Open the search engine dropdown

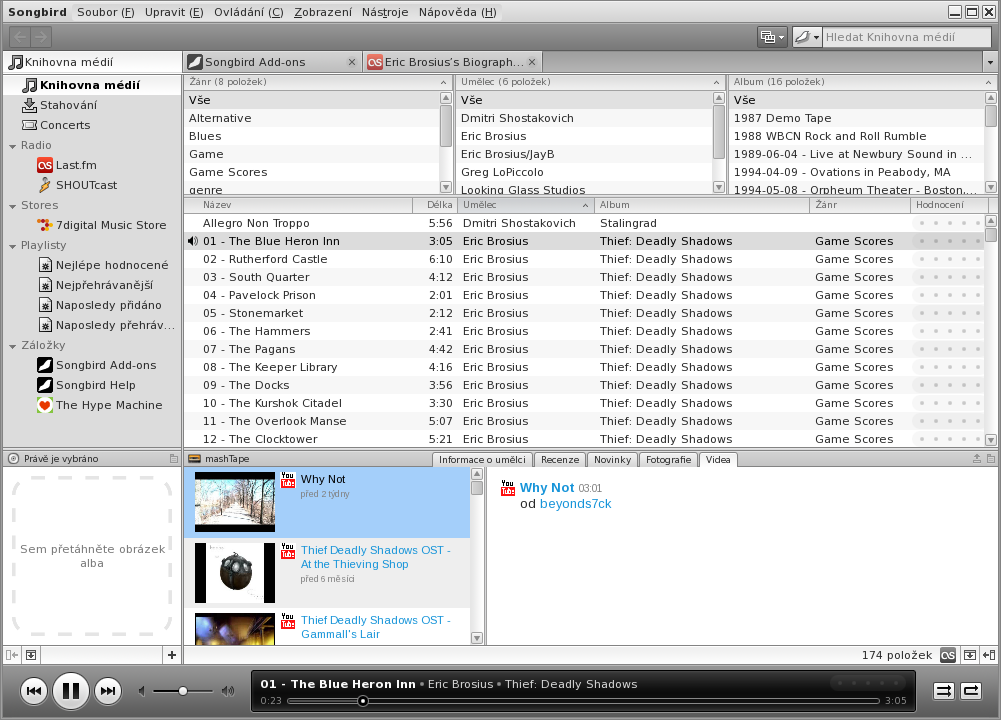807,37
